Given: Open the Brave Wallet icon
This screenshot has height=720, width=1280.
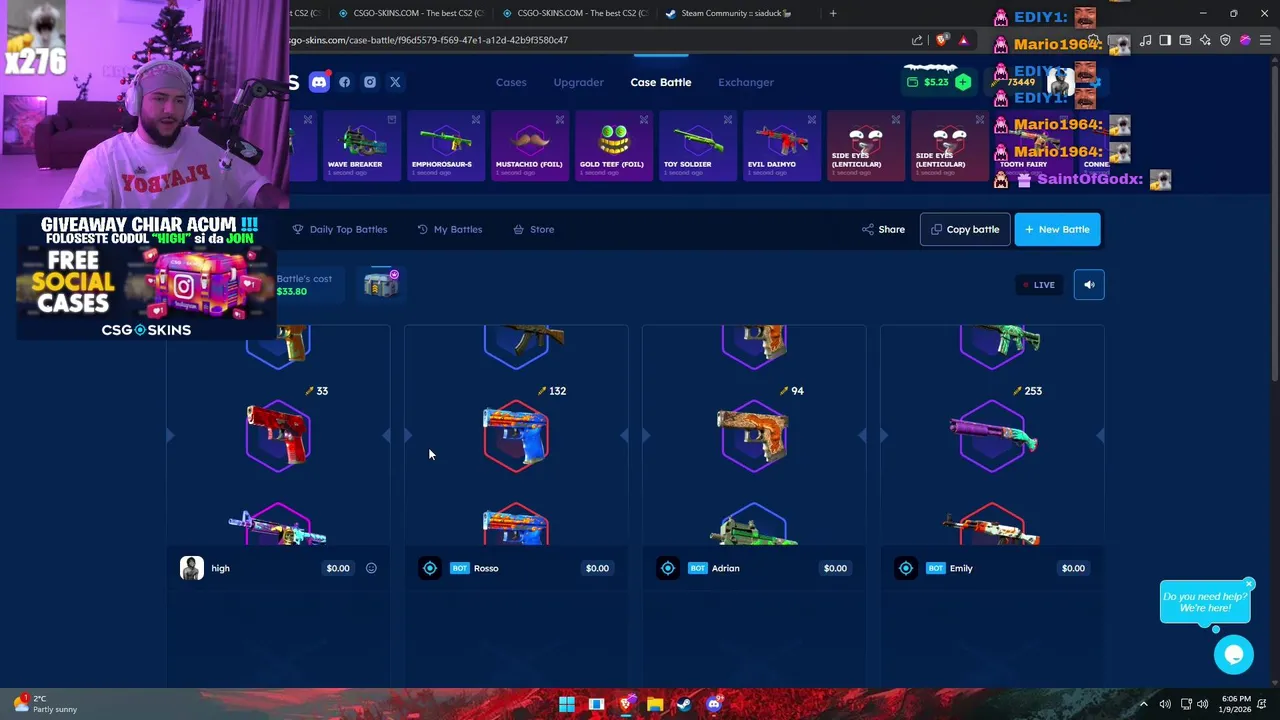Looking at the screenshot, I should [x=1185, y=40].
